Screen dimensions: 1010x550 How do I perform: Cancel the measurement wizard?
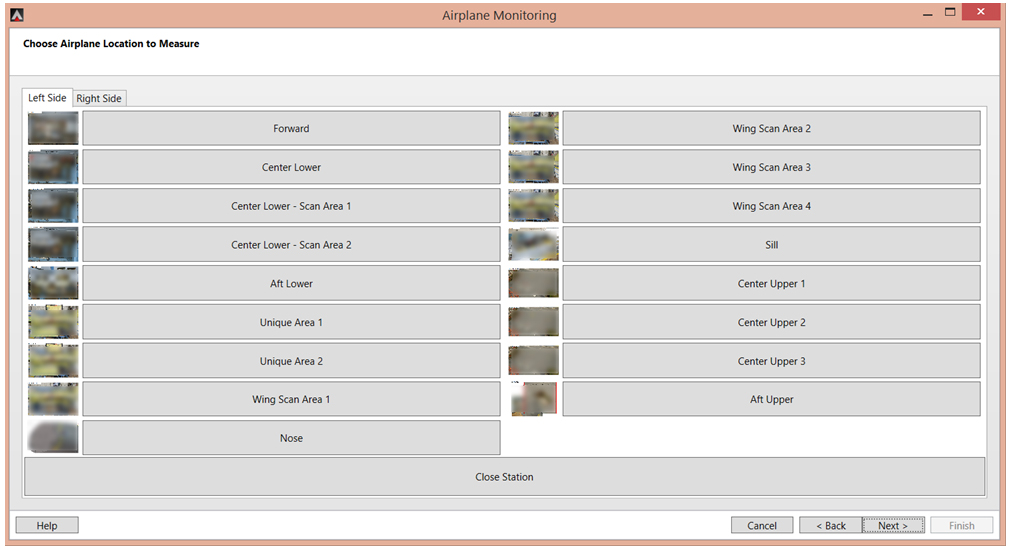[x=762, y=526]
